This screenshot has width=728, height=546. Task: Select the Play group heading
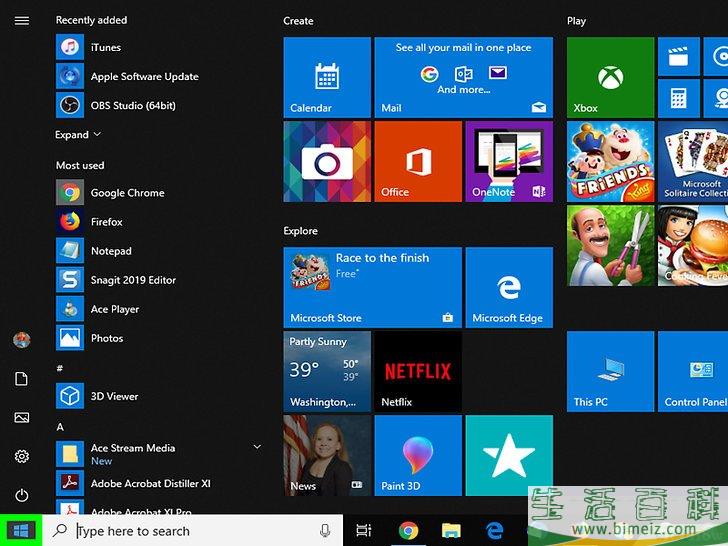[576, 21]
